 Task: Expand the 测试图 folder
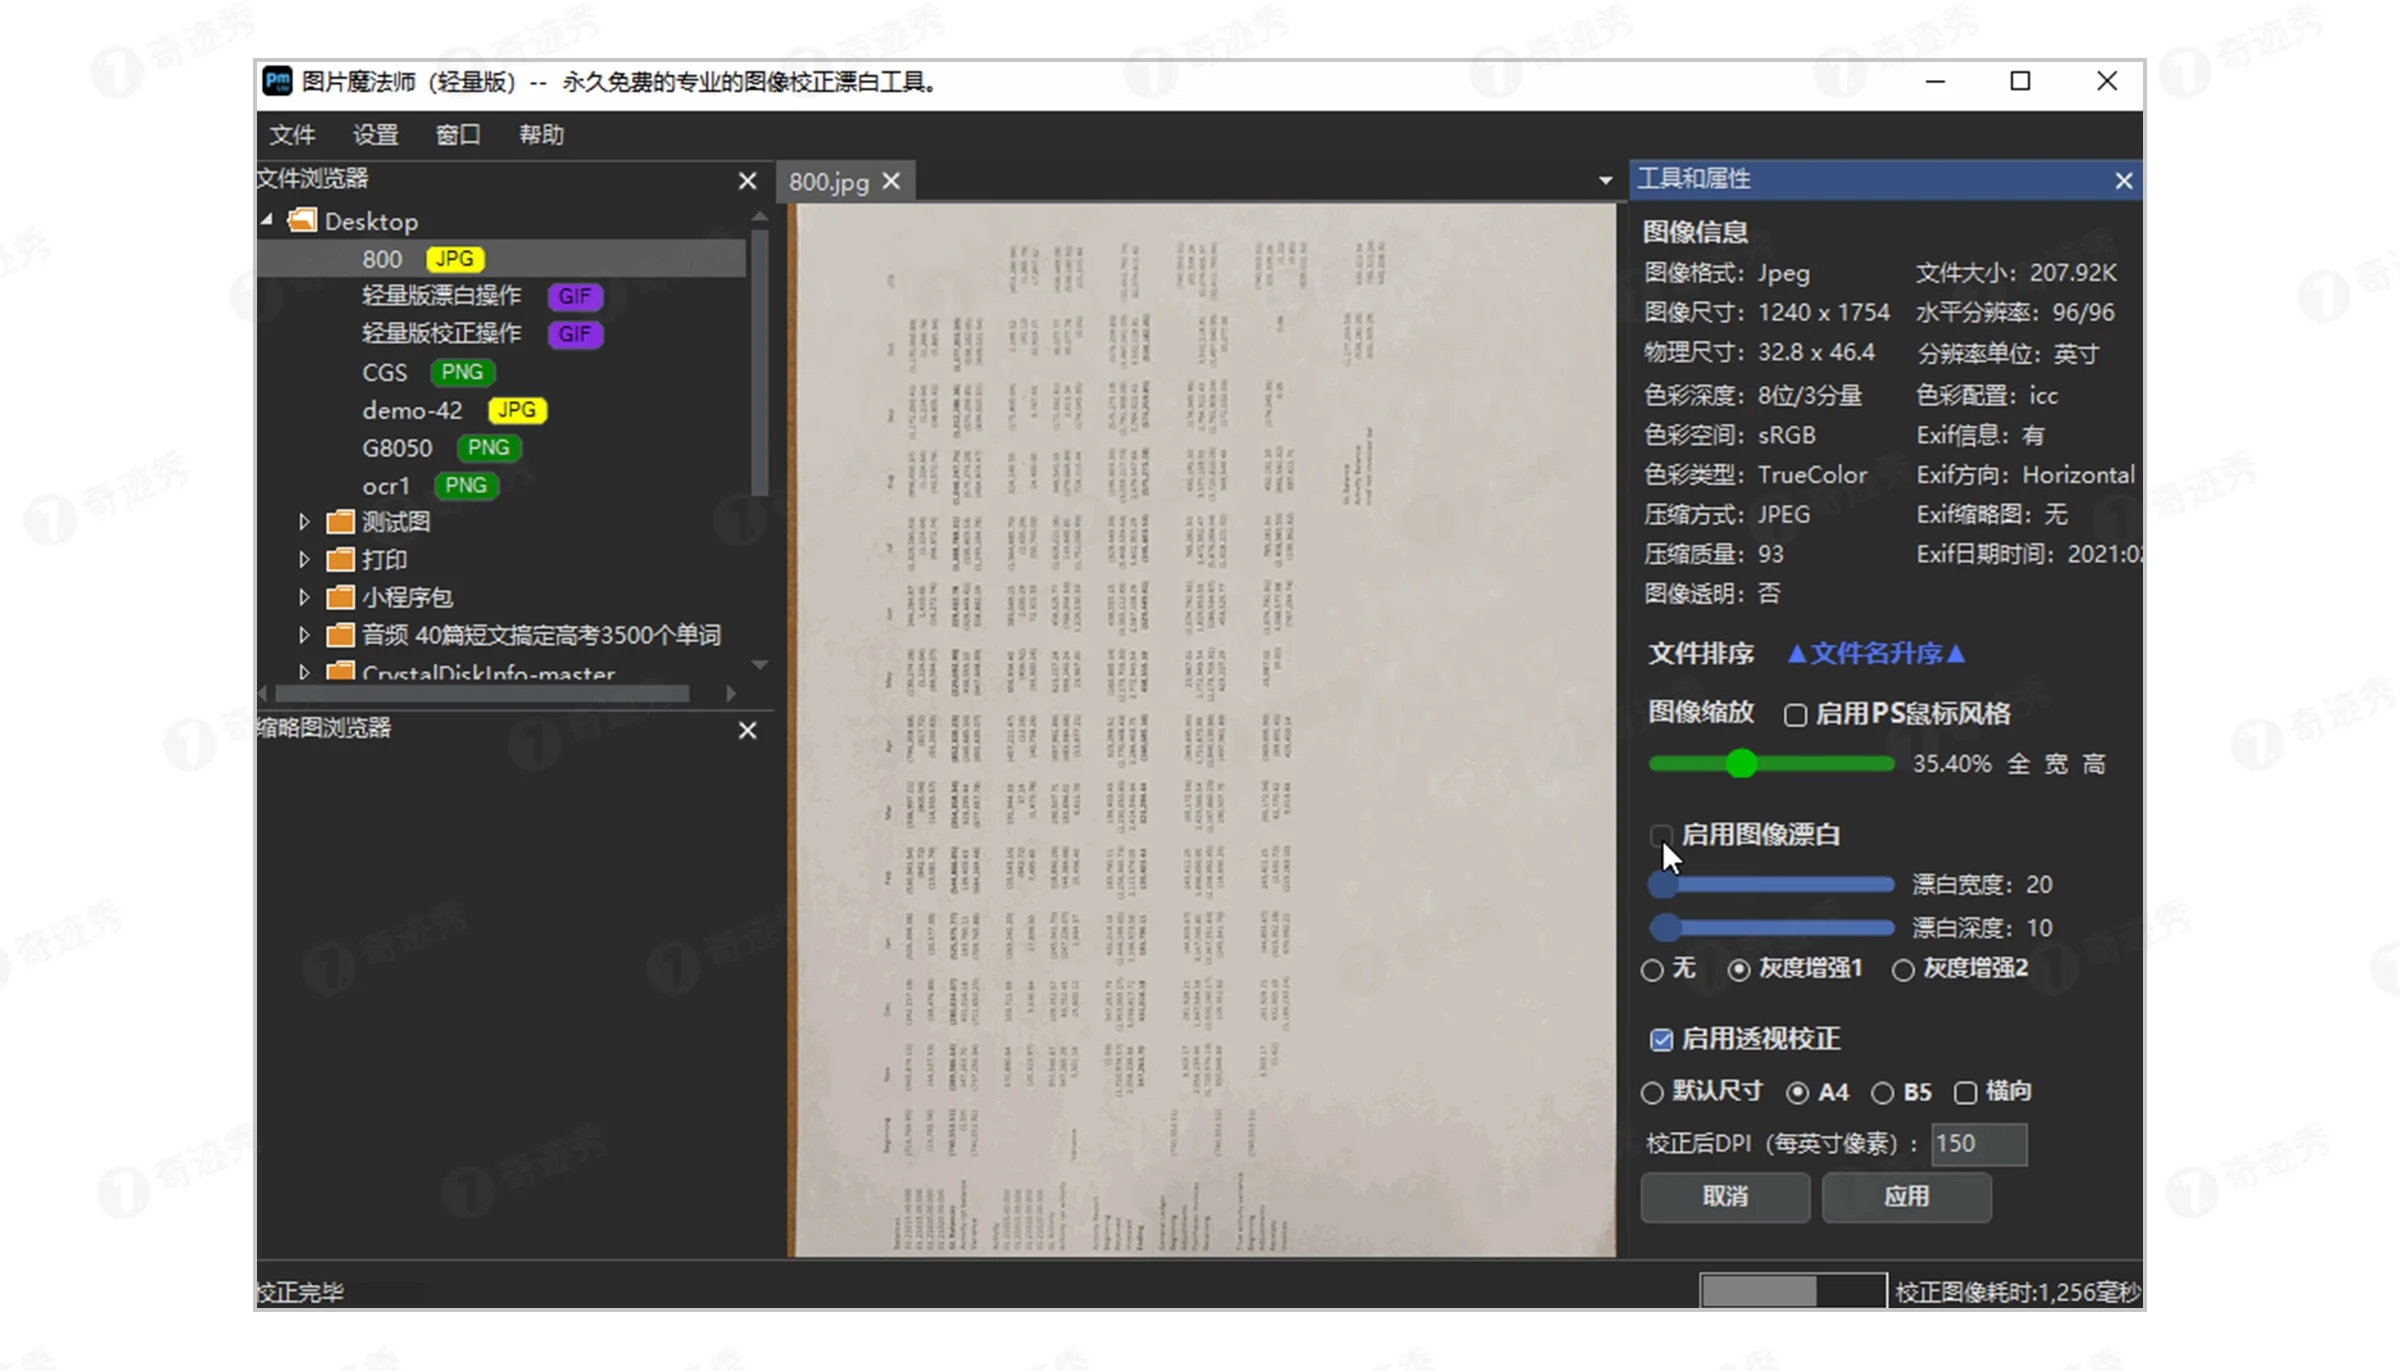(x=305, y=521)
